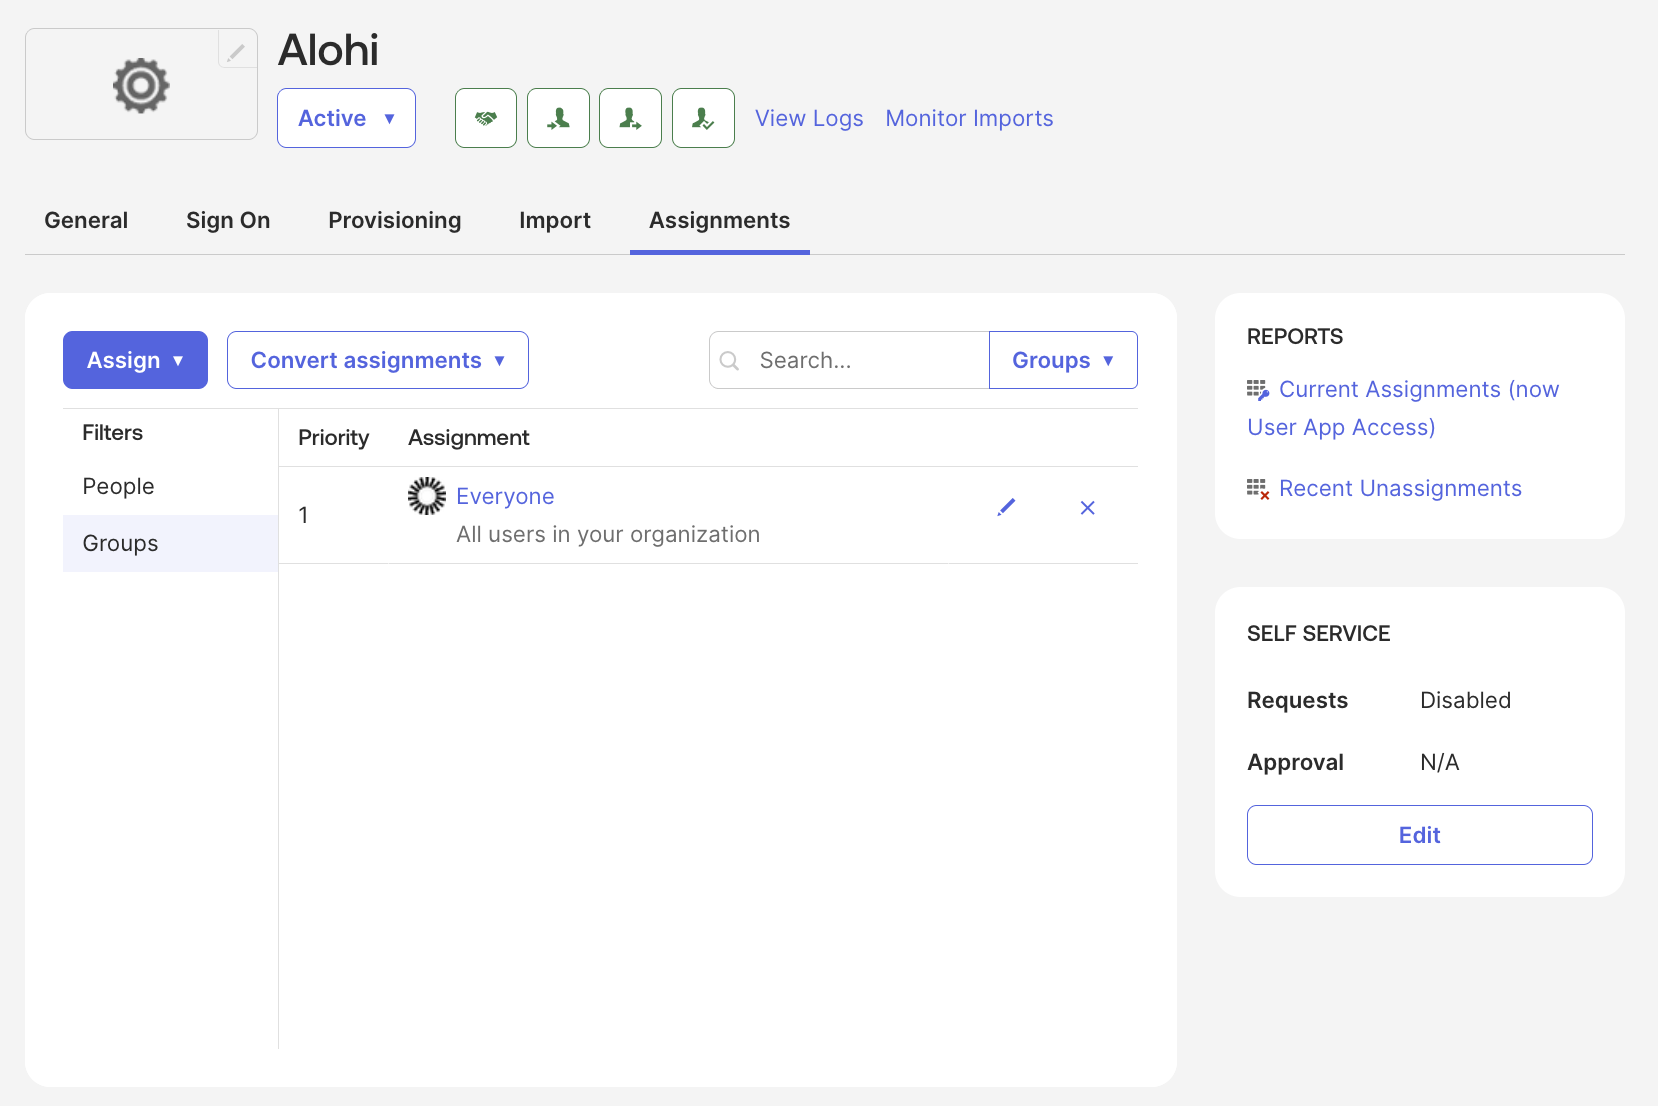Click the green handshake icon button
Viewport: 1658px width, 1106px height.
[x=486, y=118]
